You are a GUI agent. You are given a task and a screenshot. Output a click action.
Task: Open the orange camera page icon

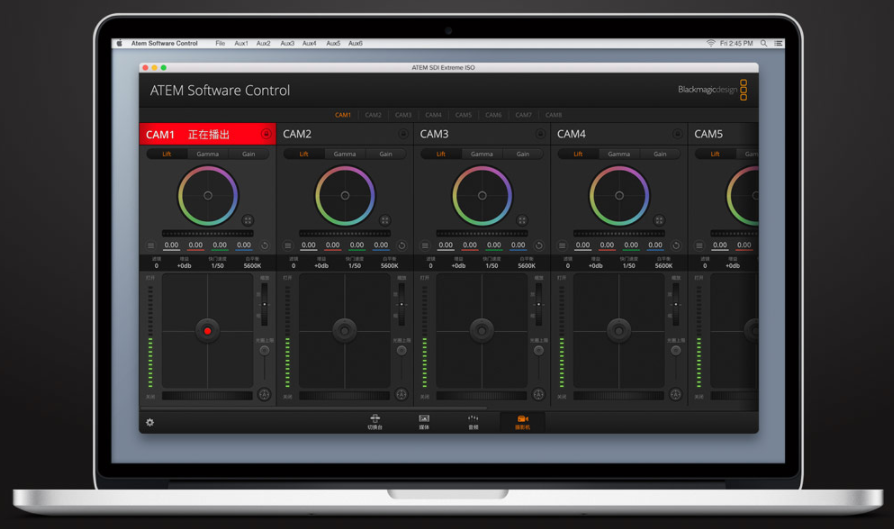pyautogui.click(x=522, y=422)
